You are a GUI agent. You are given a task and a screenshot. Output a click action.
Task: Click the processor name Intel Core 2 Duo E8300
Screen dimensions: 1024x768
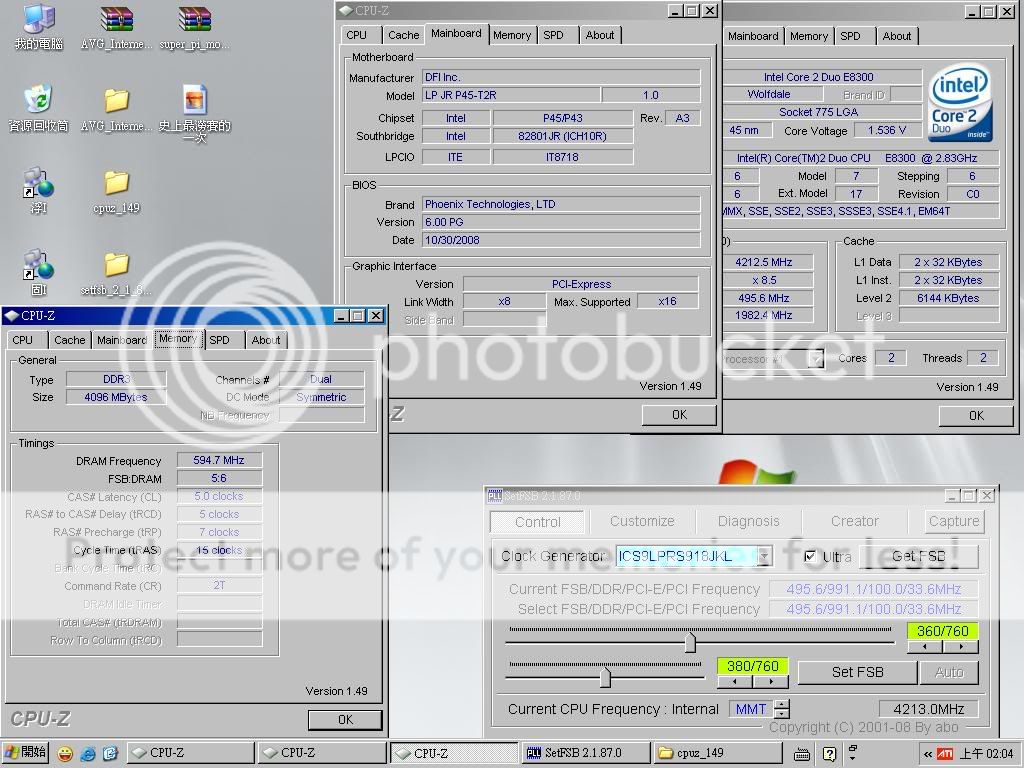(819, 77)
